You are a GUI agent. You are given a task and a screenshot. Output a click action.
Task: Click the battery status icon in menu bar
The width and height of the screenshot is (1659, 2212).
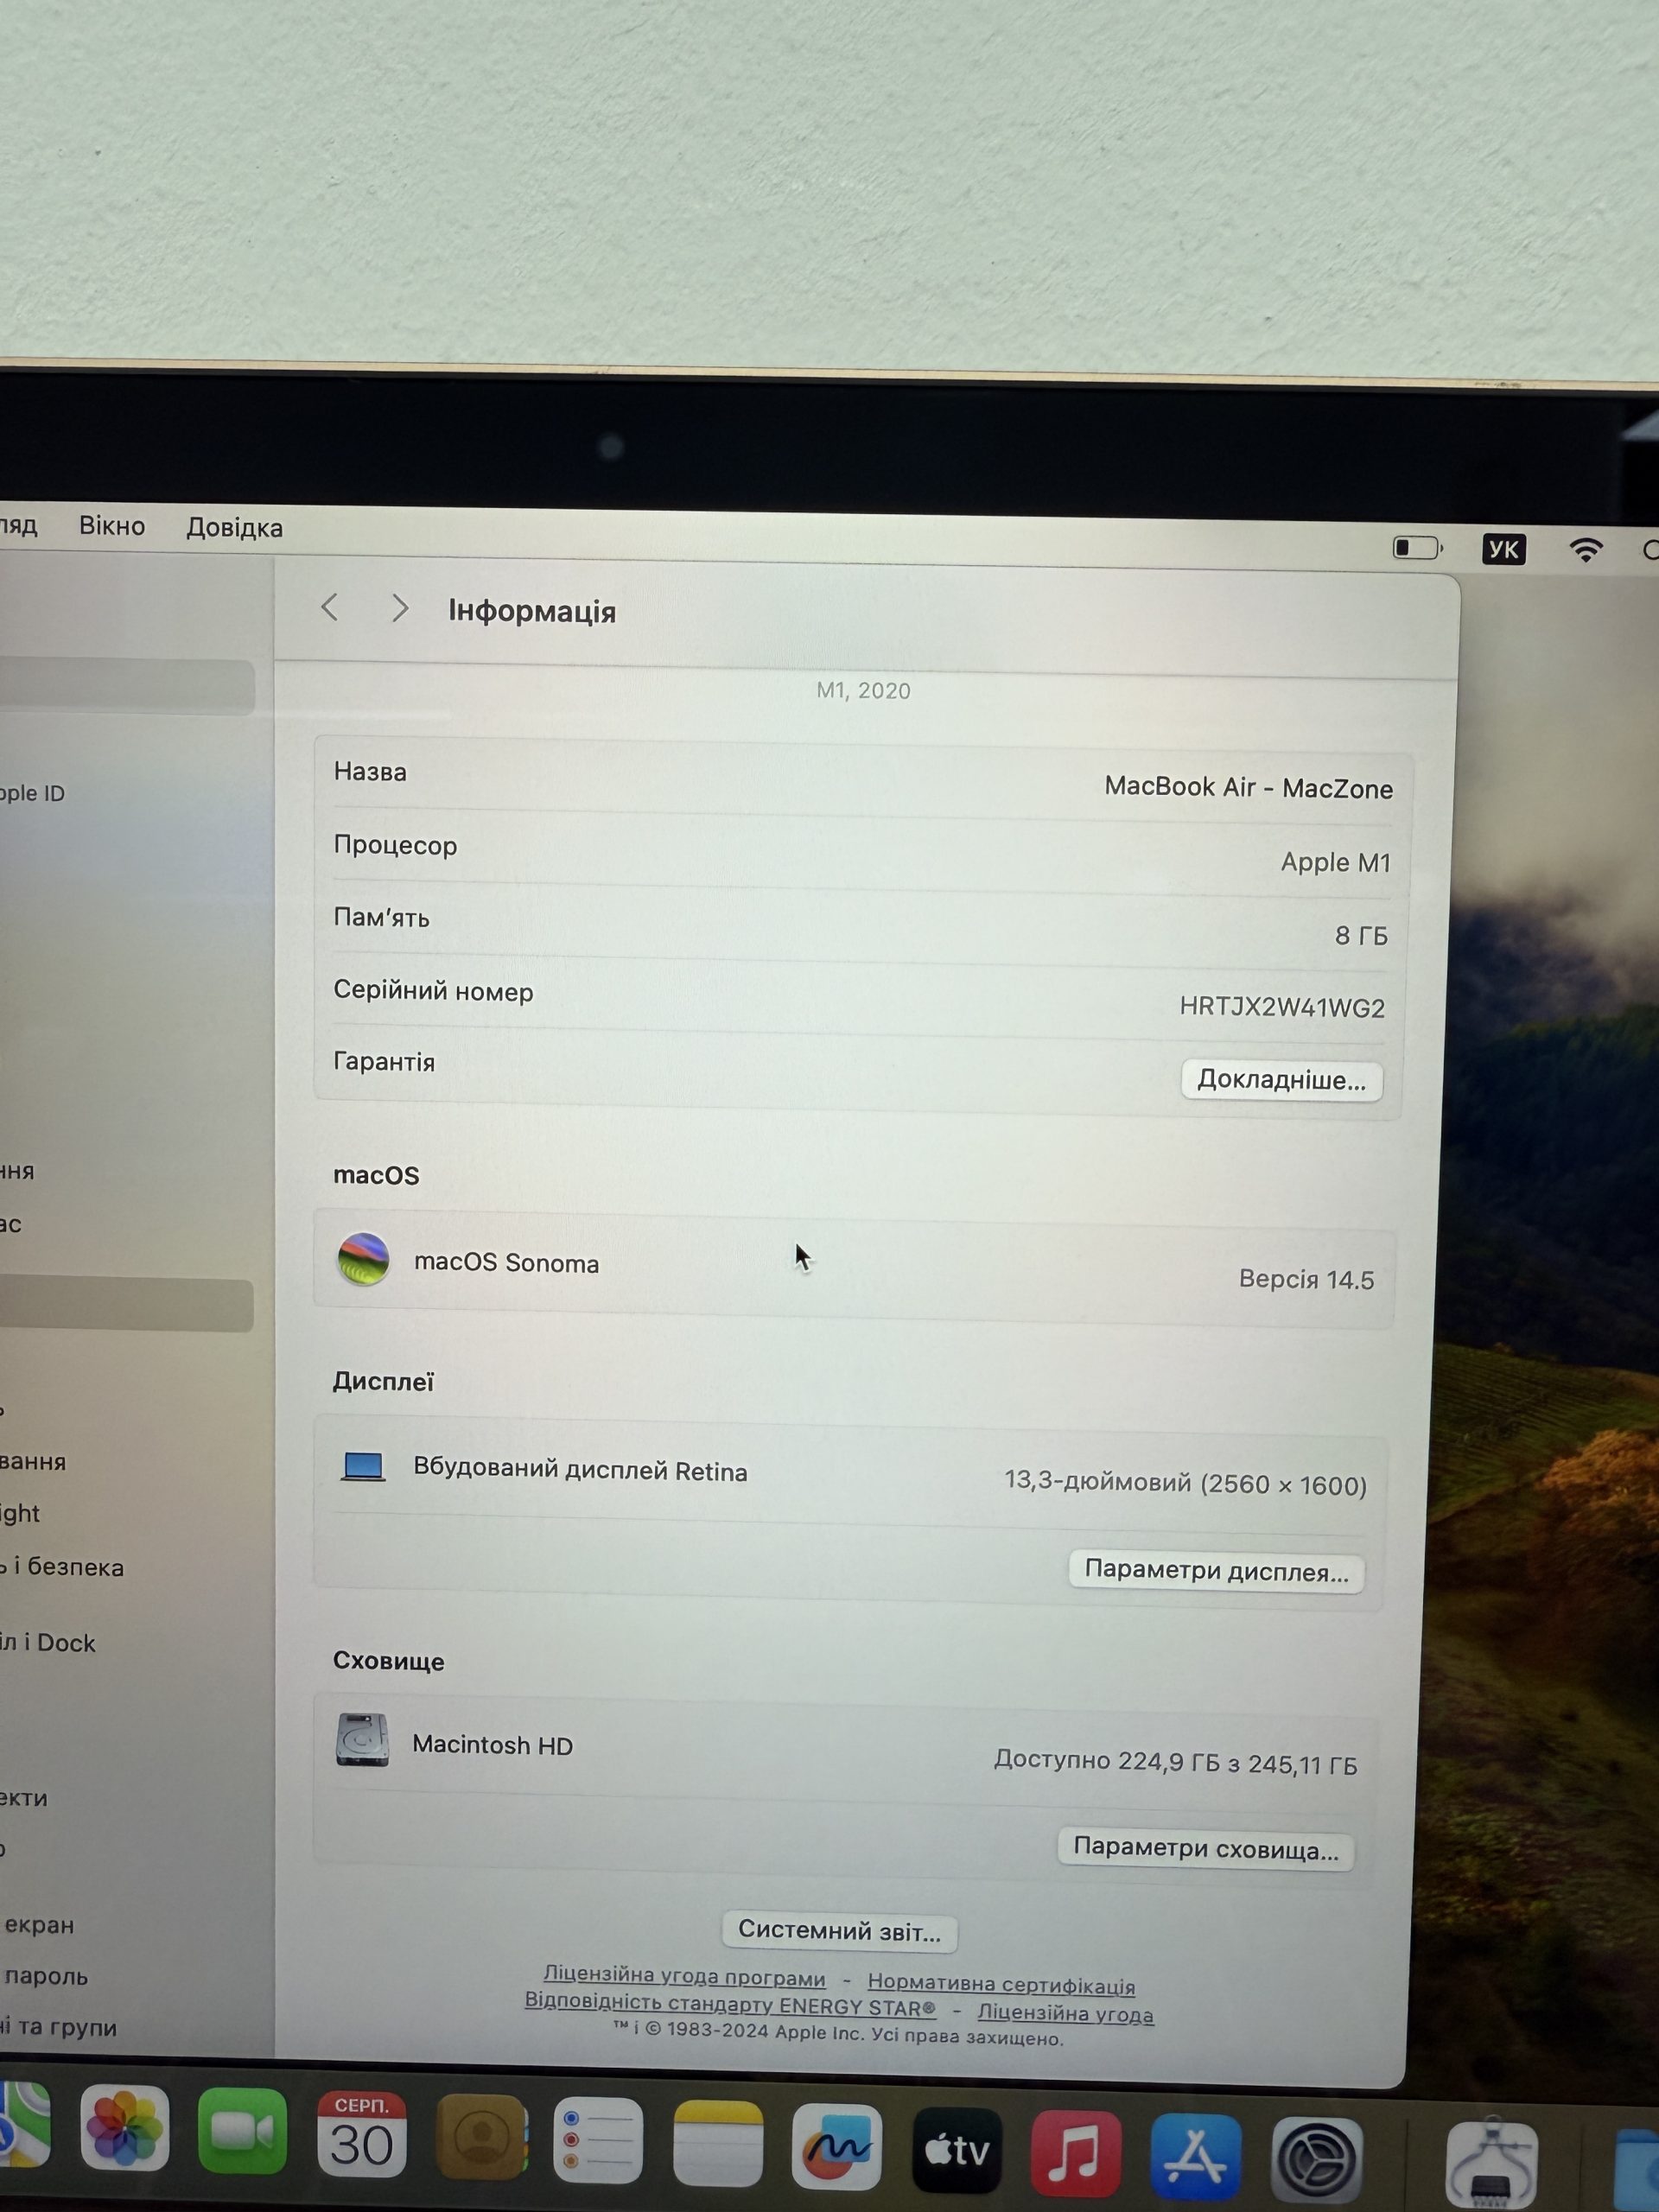pos(1418,547)
